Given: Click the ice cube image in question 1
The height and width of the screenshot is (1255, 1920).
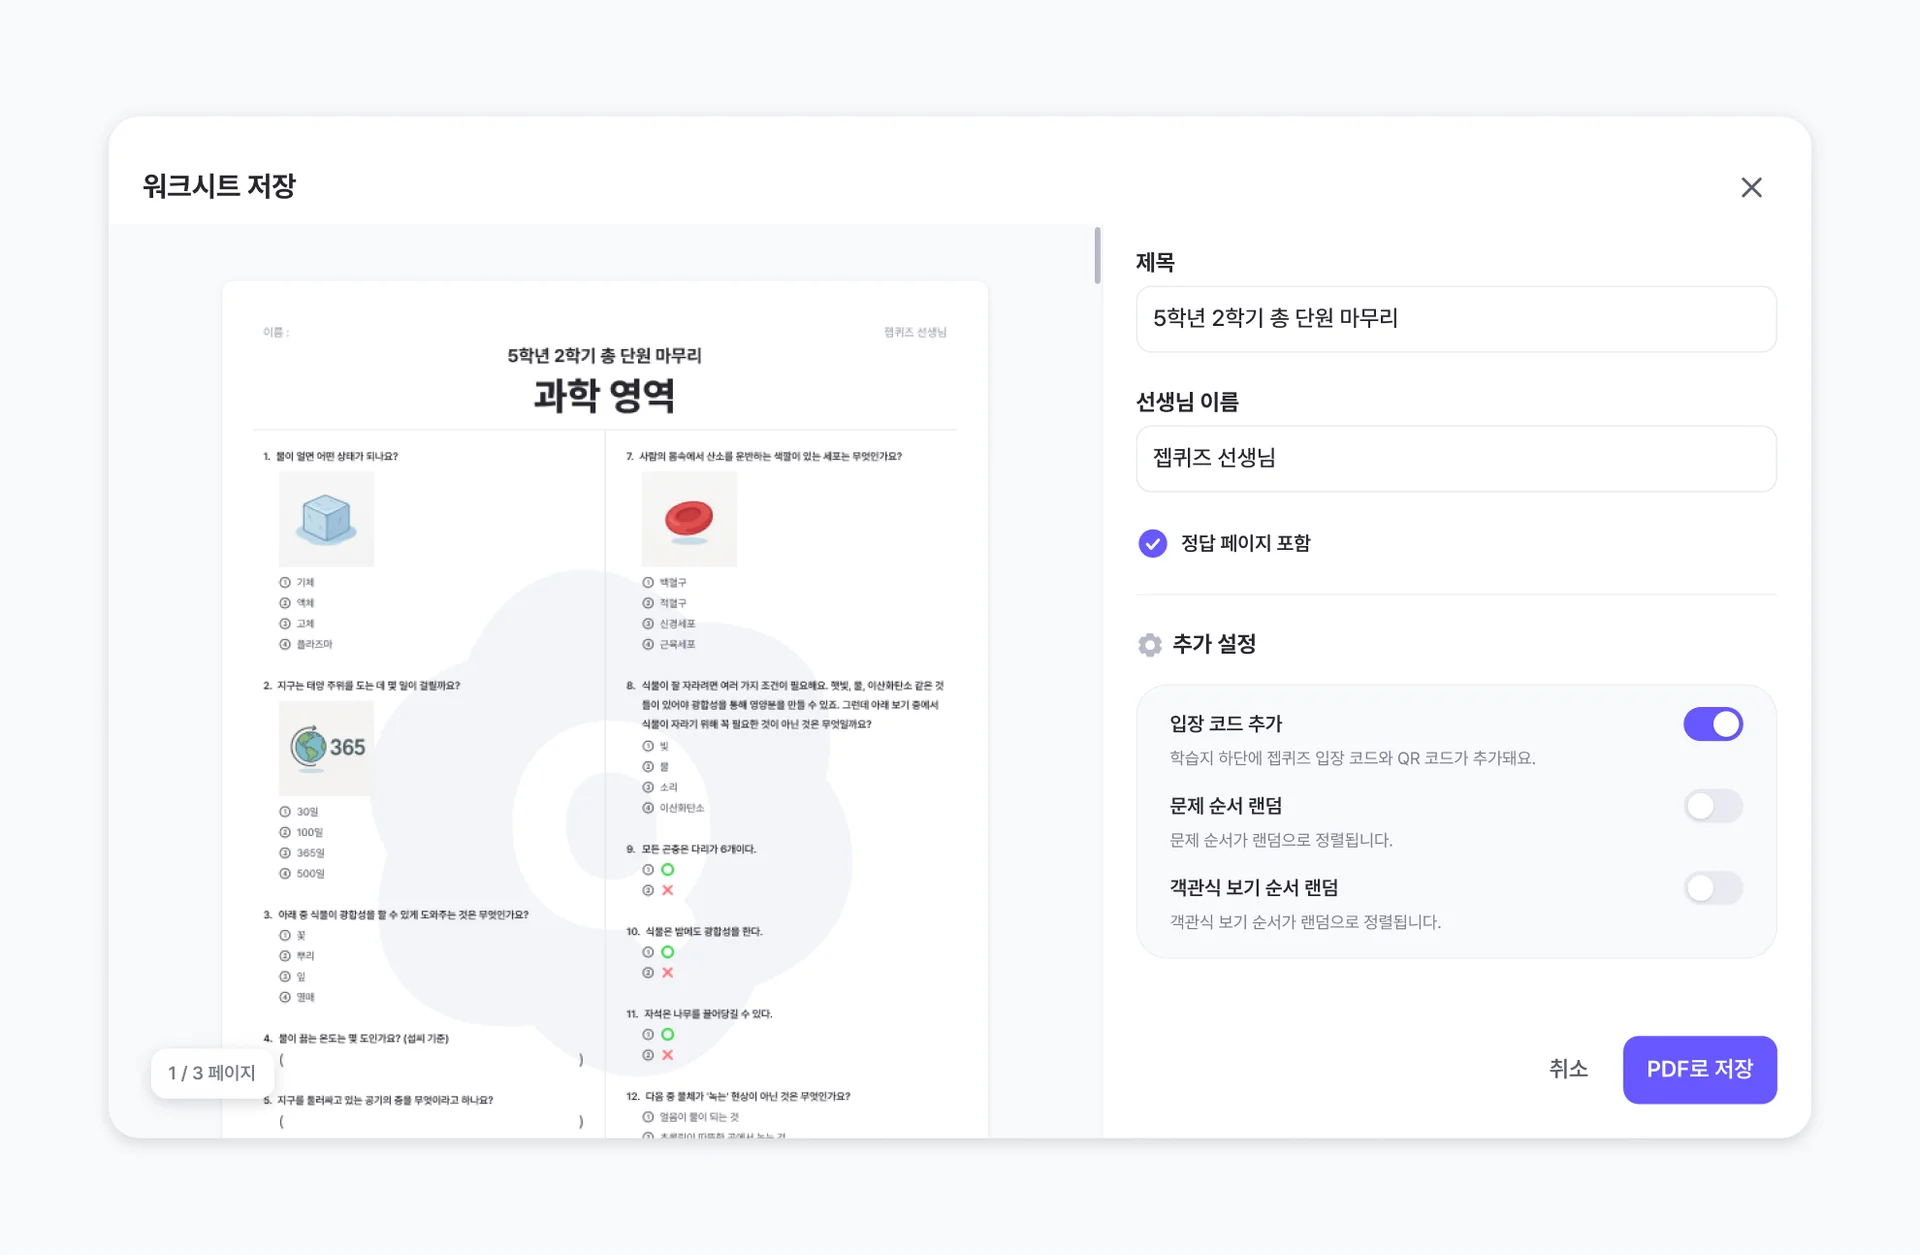Looking at the screenshot, I should (326, 518).
